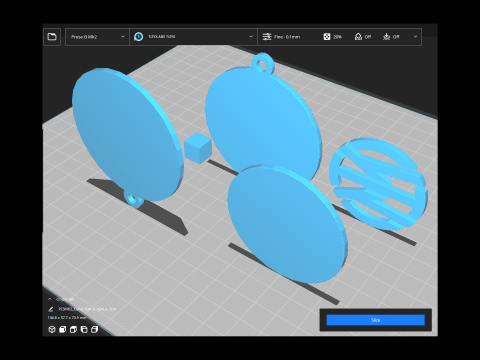Expand the object list caret
Viewport: 480px width, 360px height.
coord(50,299)
